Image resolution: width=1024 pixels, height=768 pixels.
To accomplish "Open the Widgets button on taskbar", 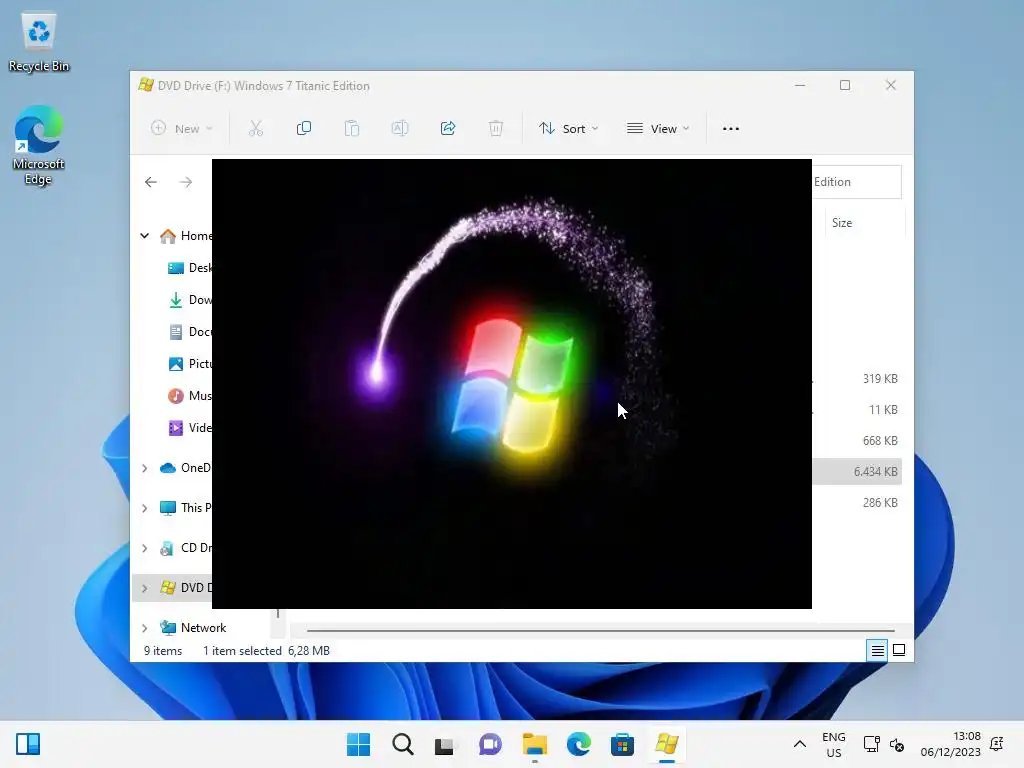I will click(28, 744).
